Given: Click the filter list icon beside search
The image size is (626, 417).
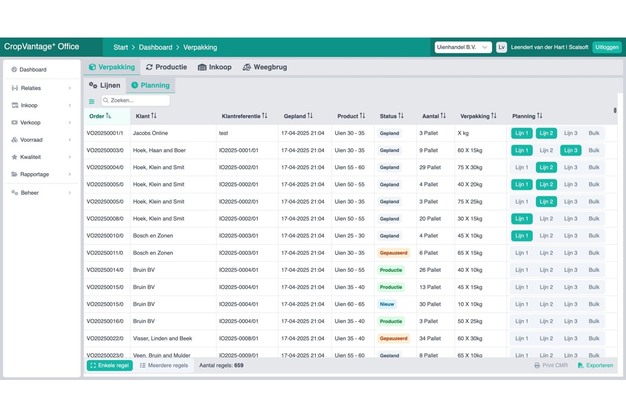Looking at the screenshot, I should tap(92, 101).
